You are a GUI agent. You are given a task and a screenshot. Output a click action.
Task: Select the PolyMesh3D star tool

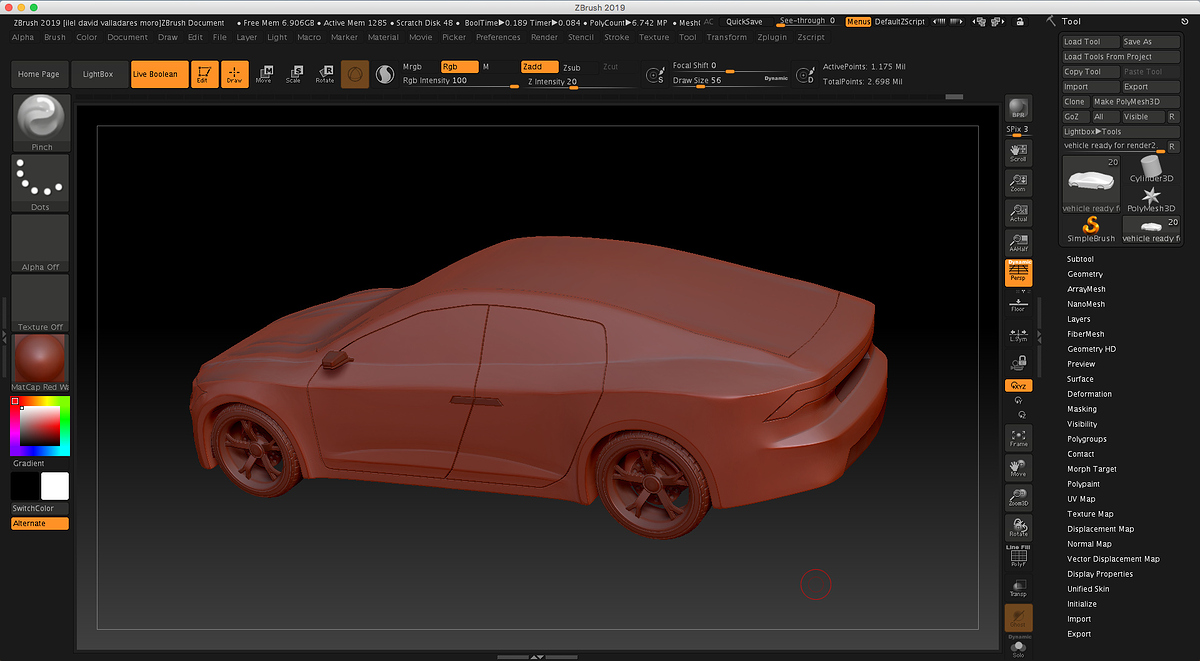tap(1149, 199)
